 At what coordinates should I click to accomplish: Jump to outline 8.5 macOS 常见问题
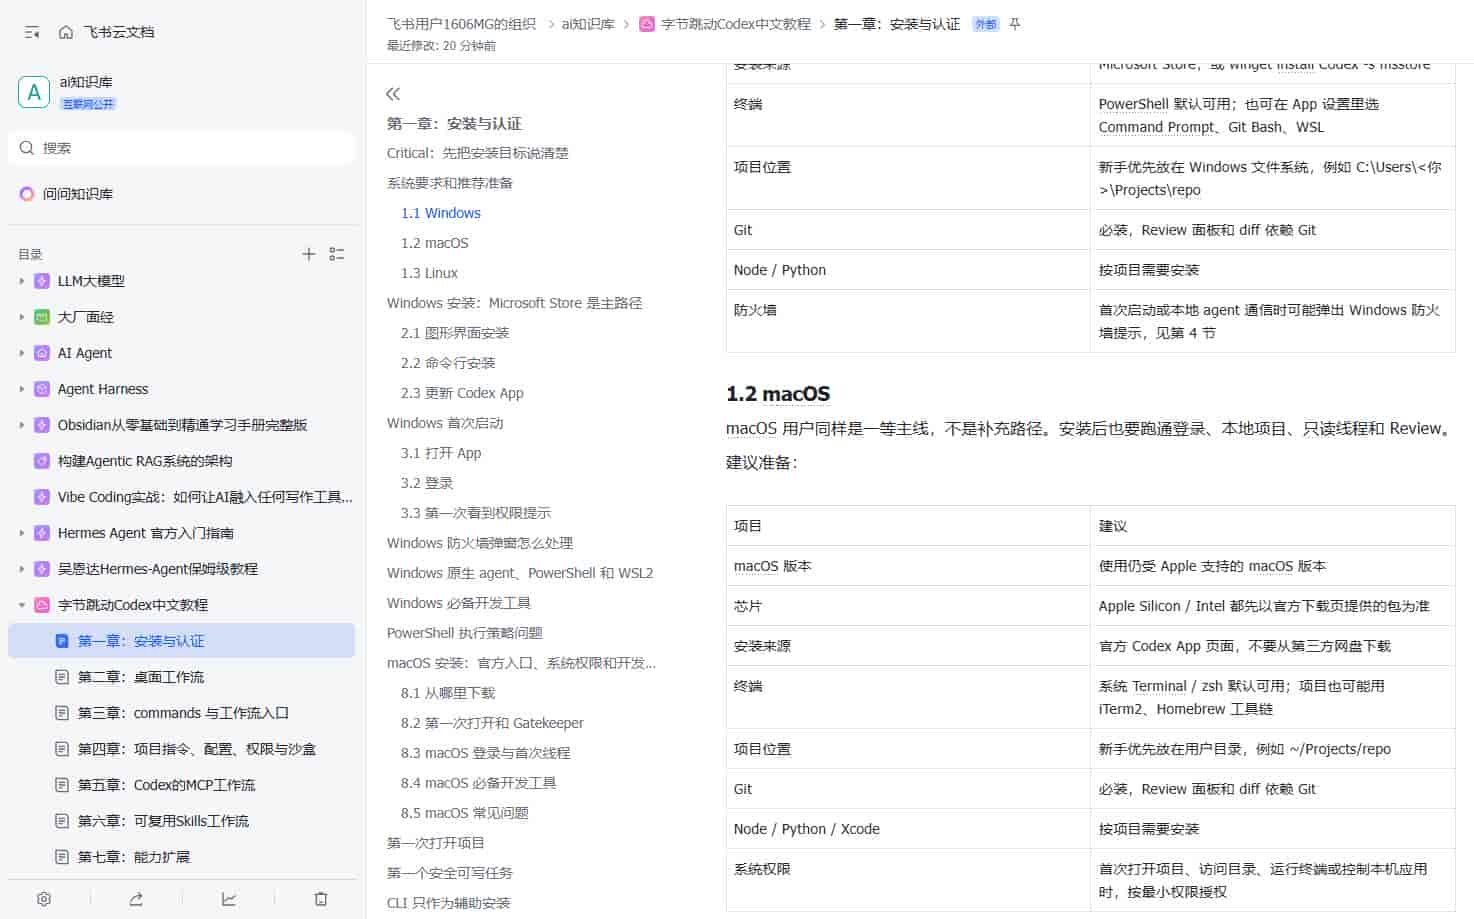click(x=465, y=813)
